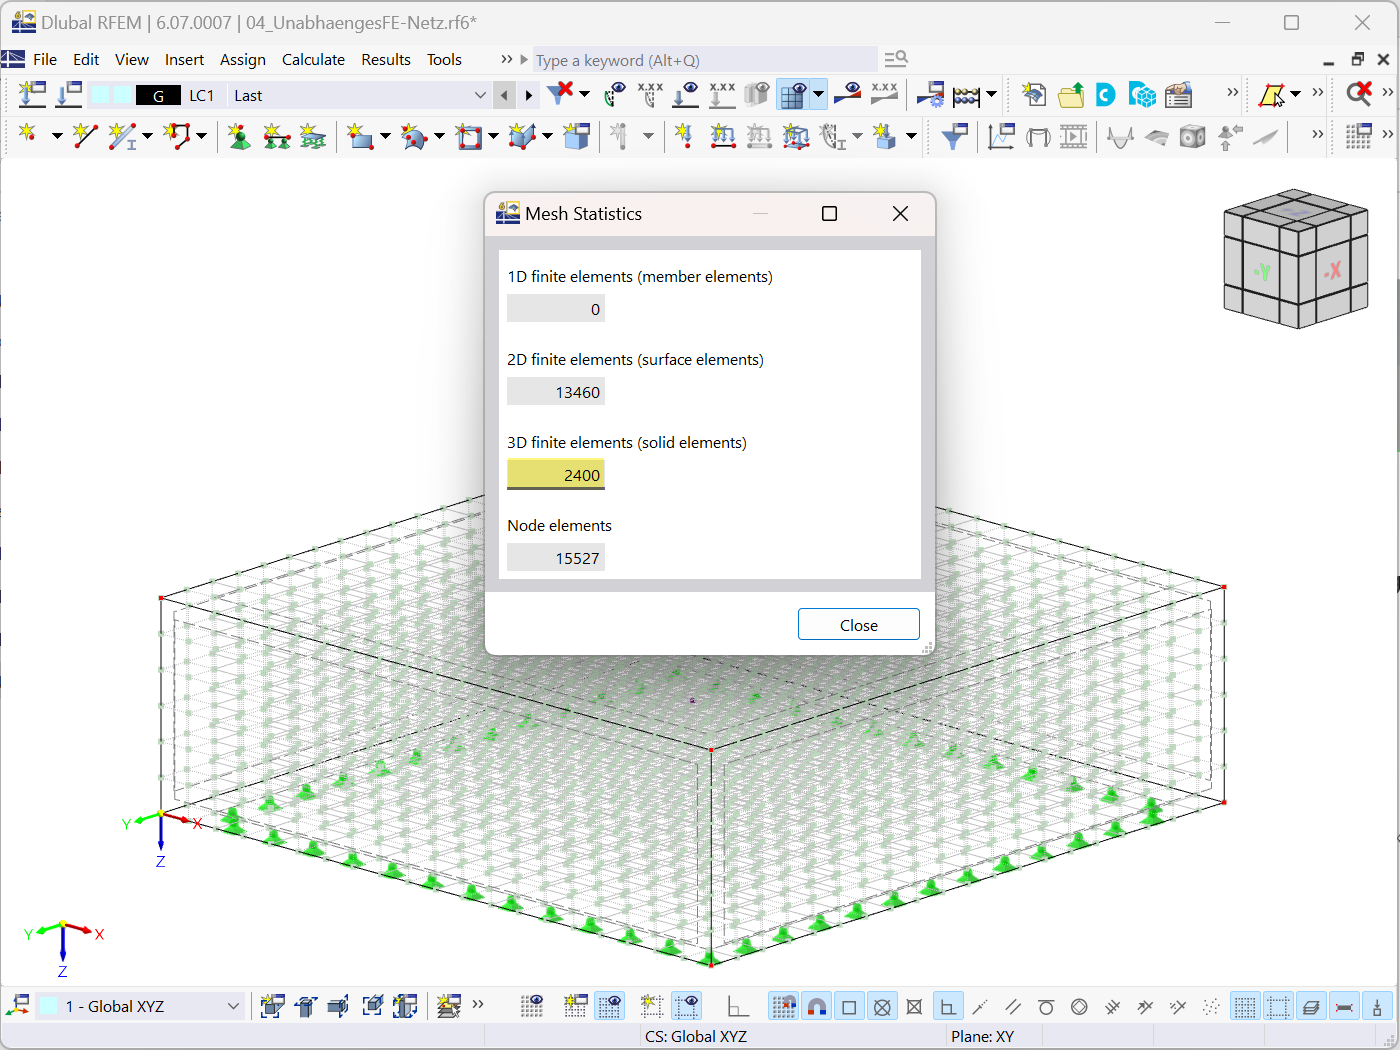Open the New Nodal Support tool

pyautogui.click(x=238, y=136)
